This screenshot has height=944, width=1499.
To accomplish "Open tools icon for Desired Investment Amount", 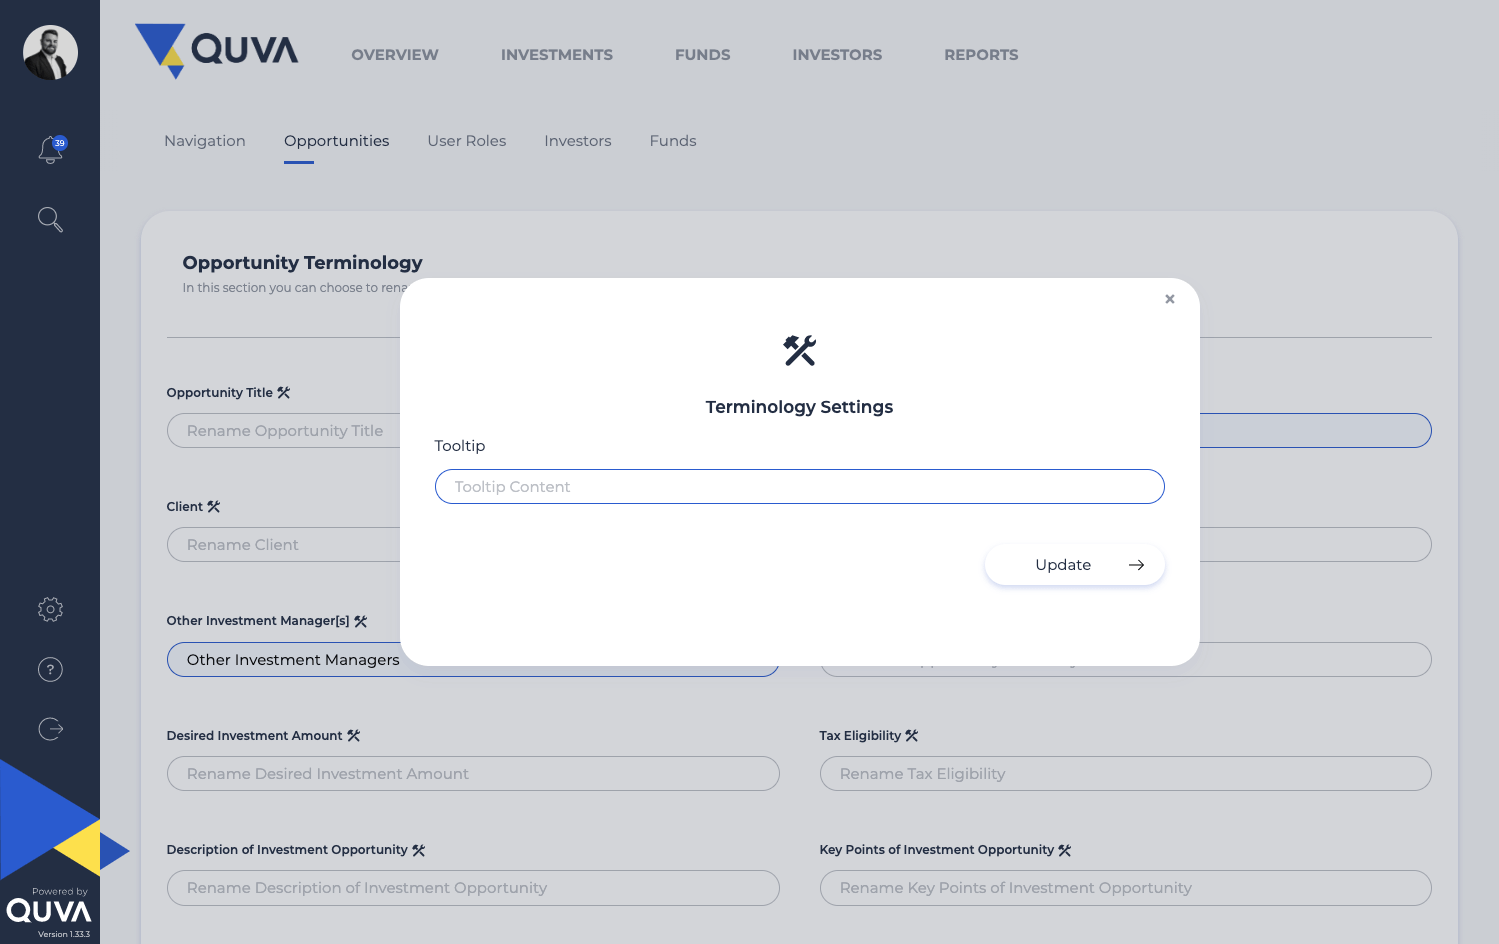I will [353, 736].
